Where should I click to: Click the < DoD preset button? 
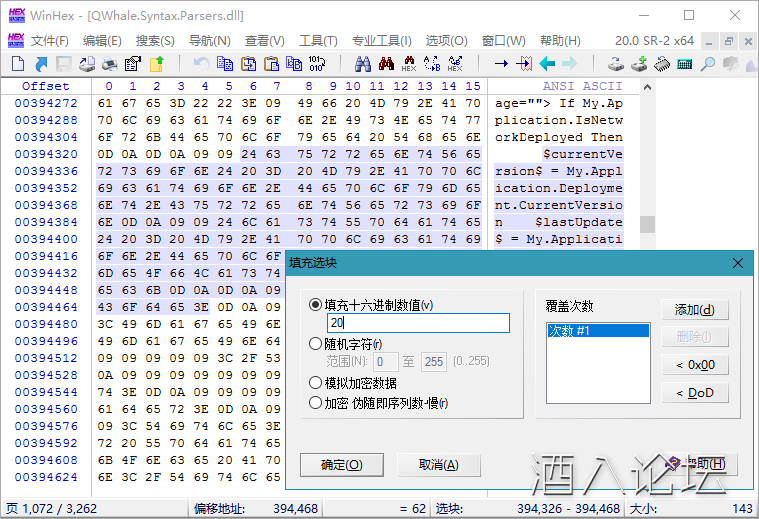(694, 393)
